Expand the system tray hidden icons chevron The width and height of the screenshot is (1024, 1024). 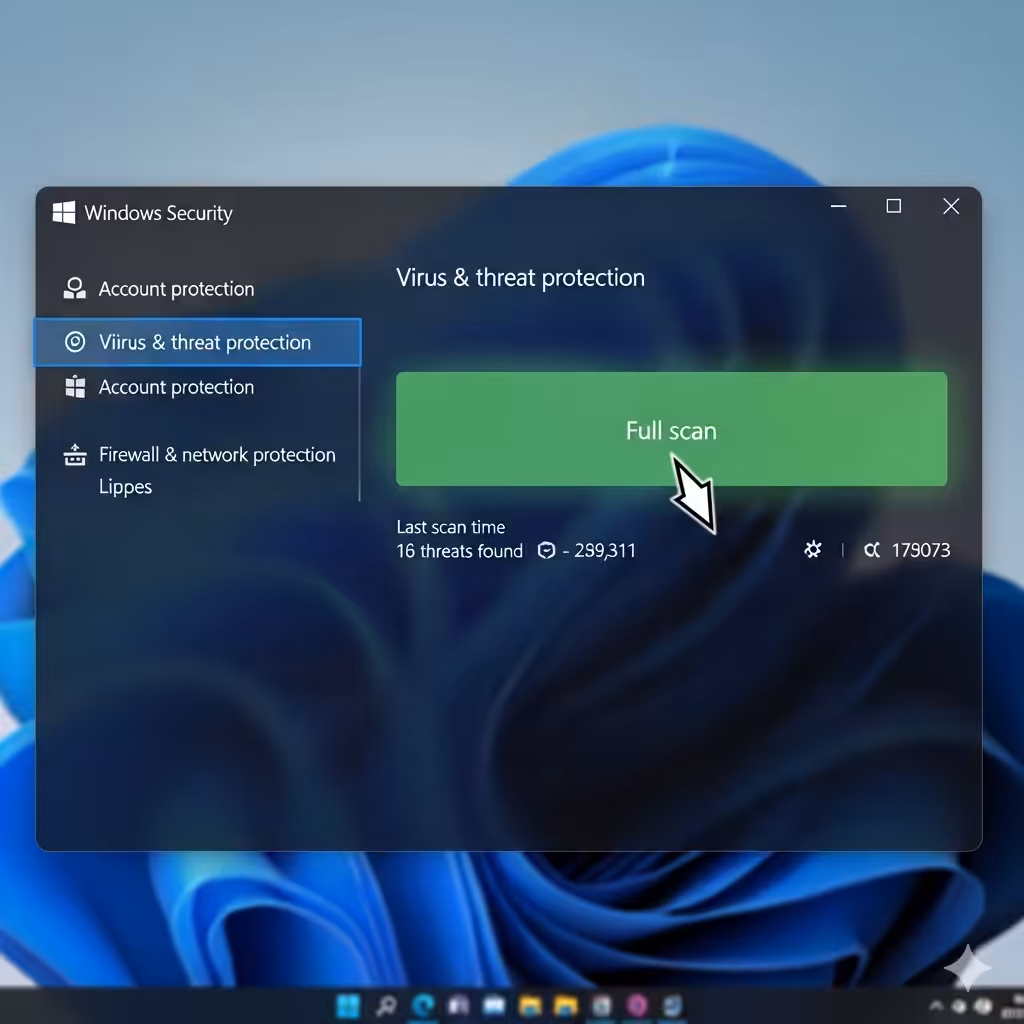click(x=935, y=1006)
